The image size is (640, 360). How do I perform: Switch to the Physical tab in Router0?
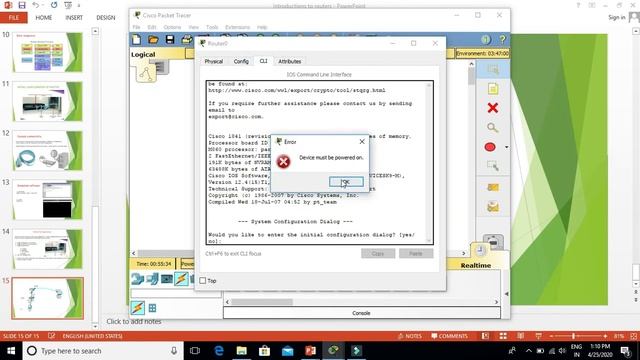coord(213,61)
